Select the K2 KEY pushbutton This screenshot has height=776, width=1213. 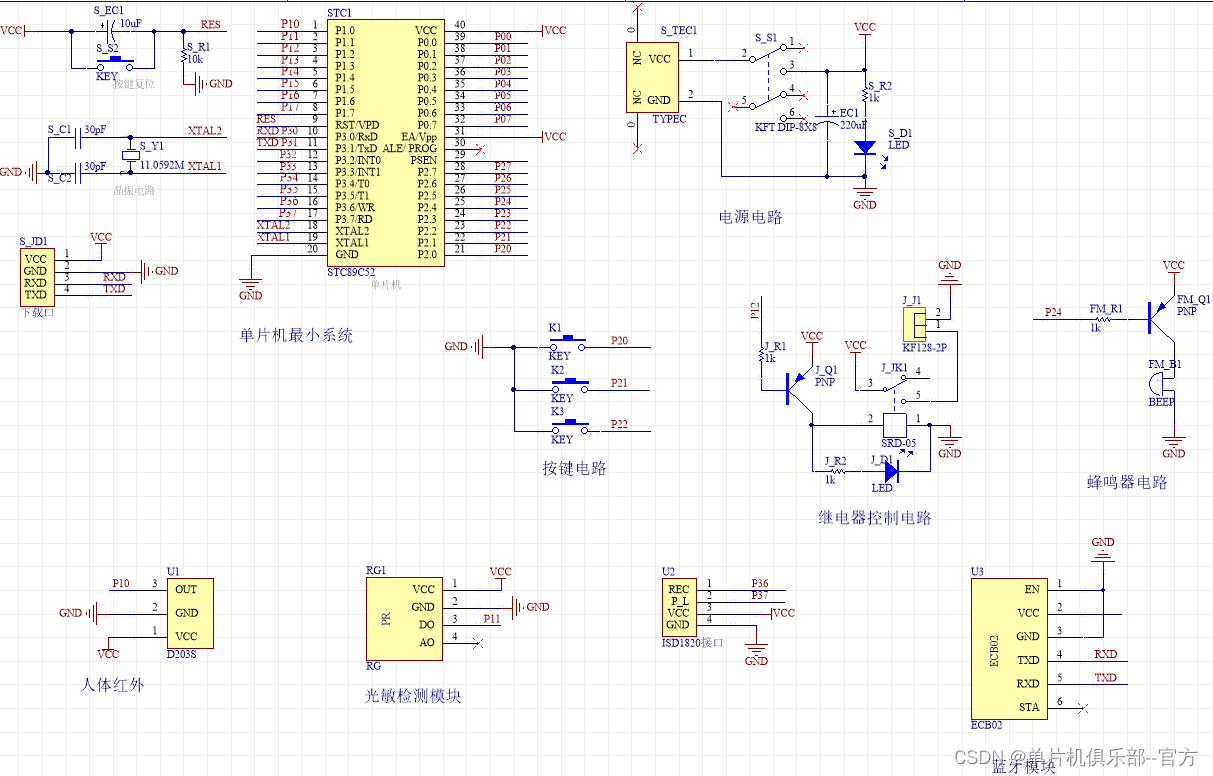pos(568,382)
